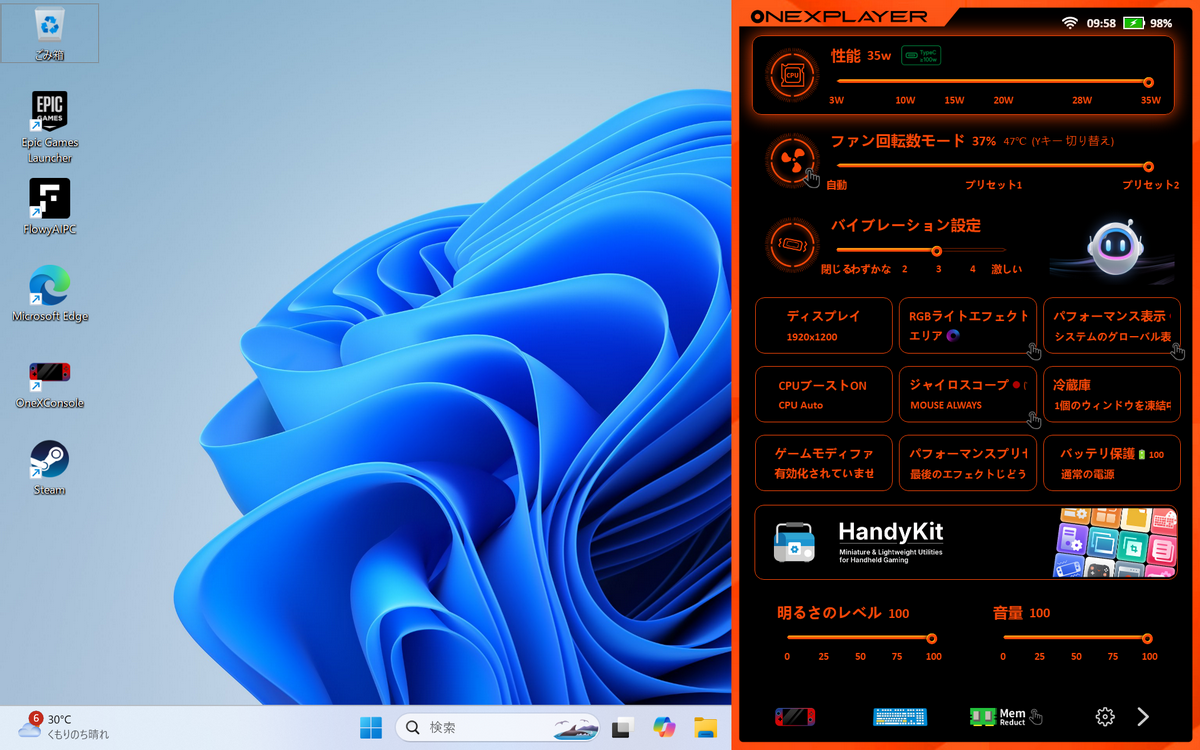Viewport: 1200px width, 750px height.
Task: Open the ディスプレイ 1920x1200 tile
Action: [x=824, y=325]
